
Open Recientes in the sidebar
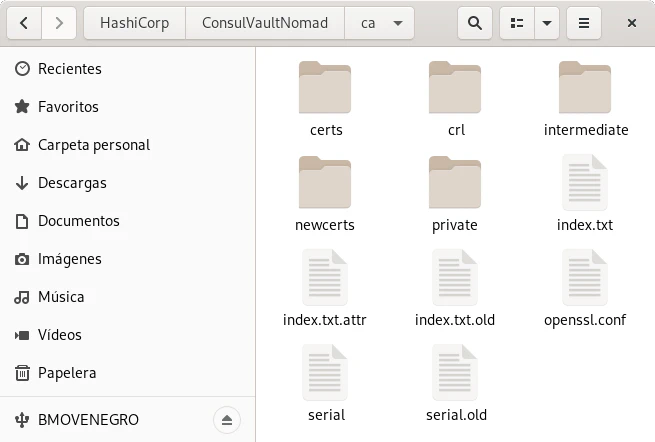coord(70,69)
